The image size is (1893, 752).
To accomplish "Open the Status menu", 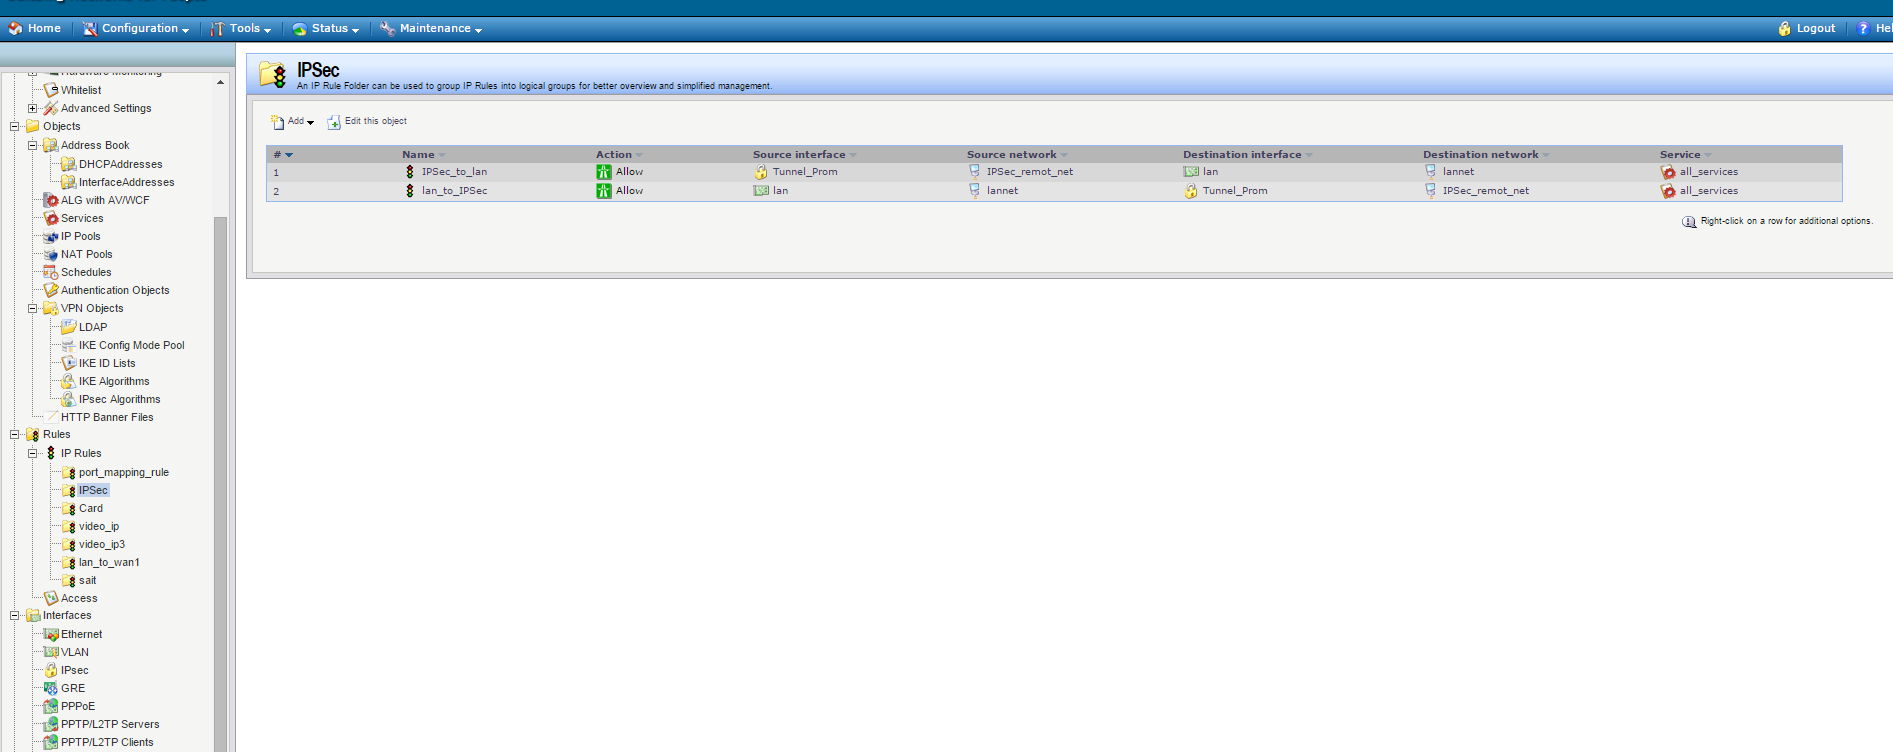I will point(326,28).
